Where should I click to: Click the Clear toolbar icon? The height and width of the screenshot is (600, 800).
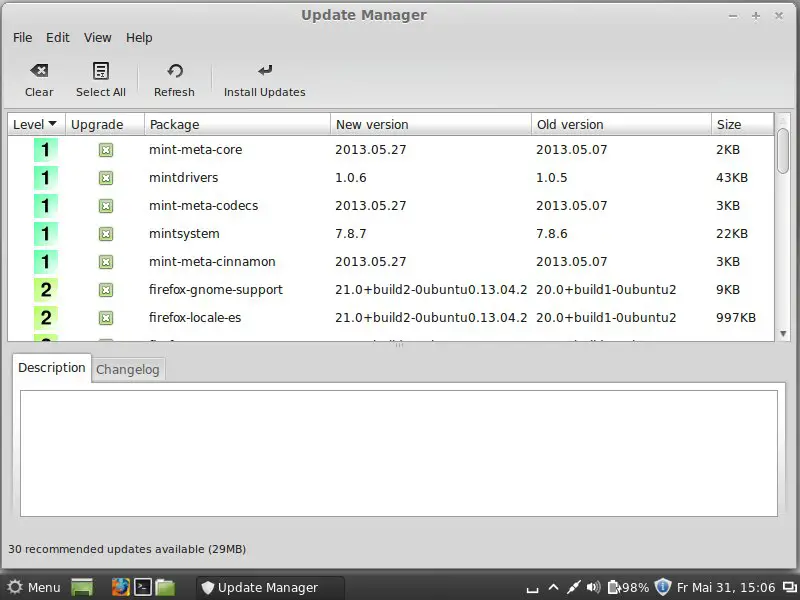coord(39,71)
